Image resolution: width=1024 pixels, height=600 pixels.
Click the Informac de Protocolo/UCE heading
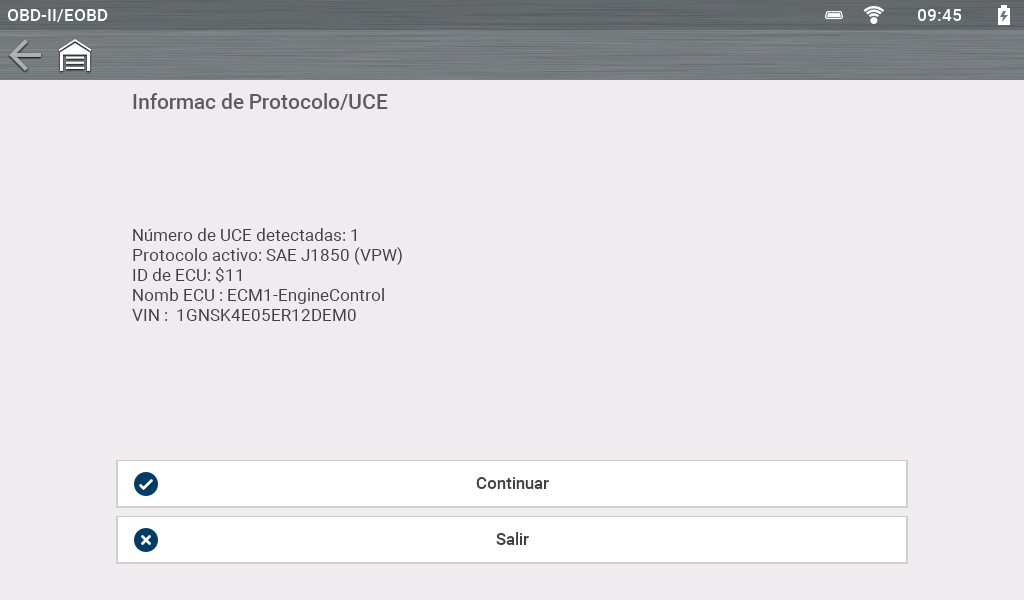click(260, 102)
